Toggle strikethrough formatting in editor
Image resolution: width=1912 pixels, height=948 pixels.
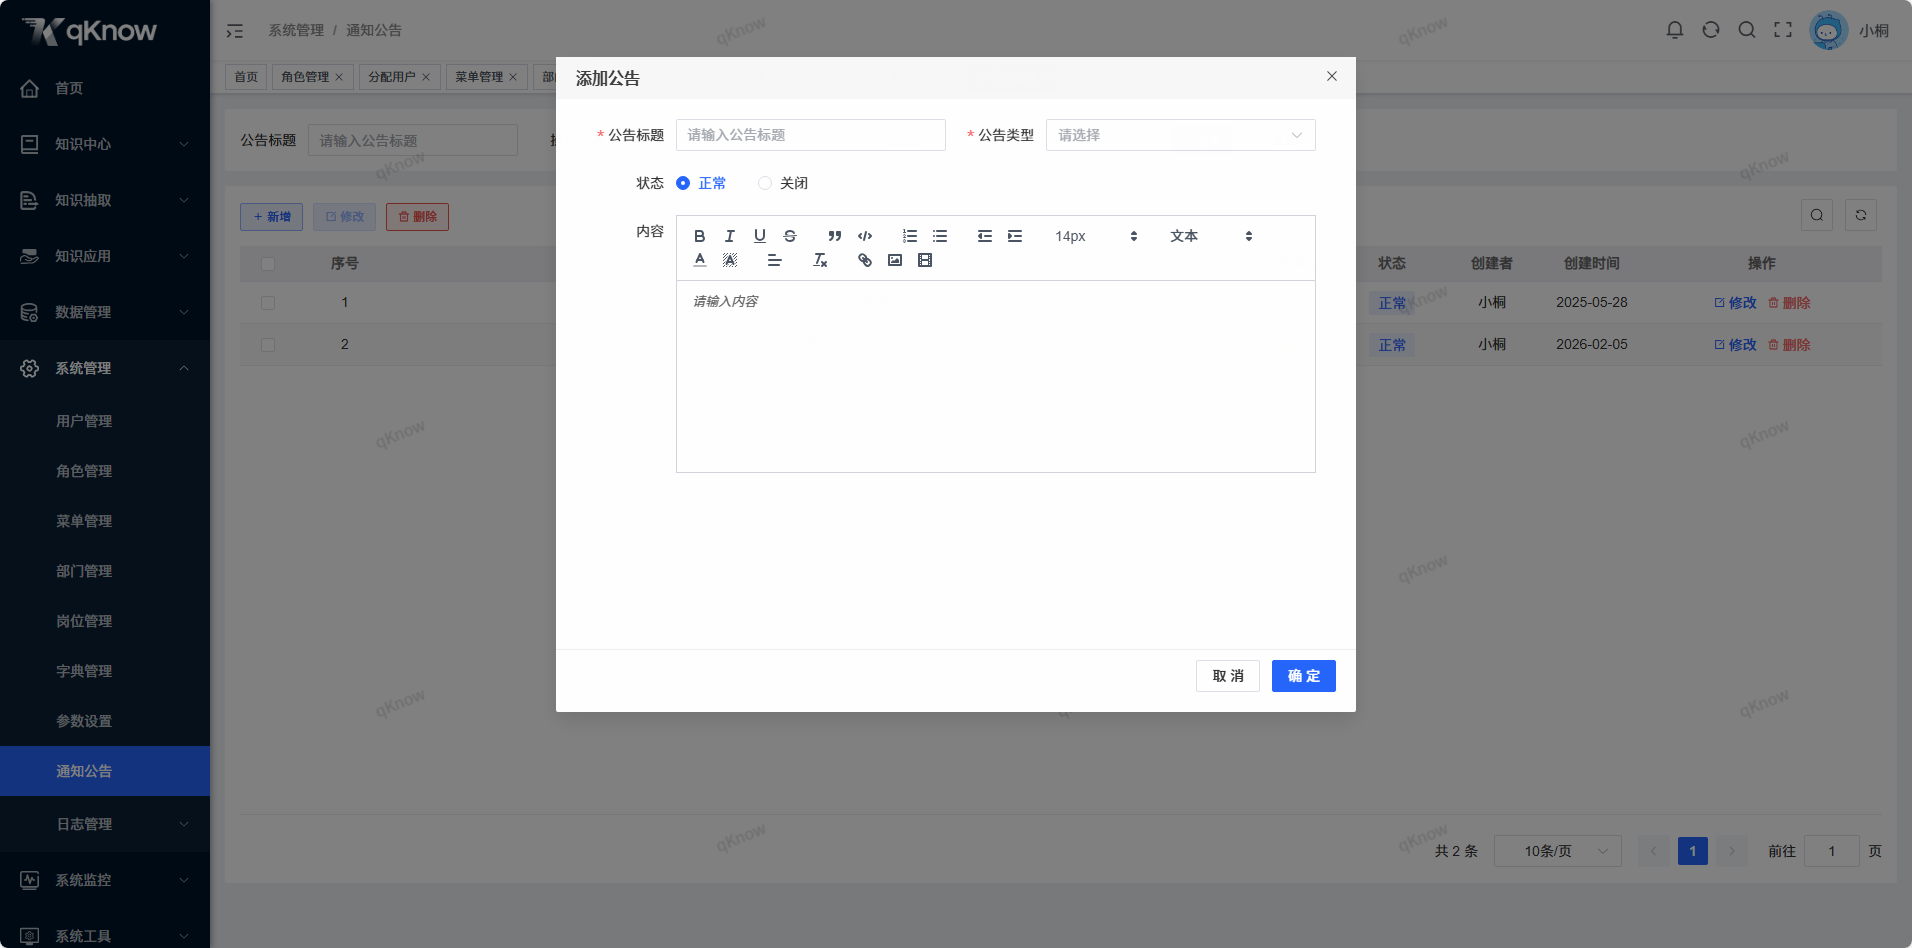(x=790, y=236)
